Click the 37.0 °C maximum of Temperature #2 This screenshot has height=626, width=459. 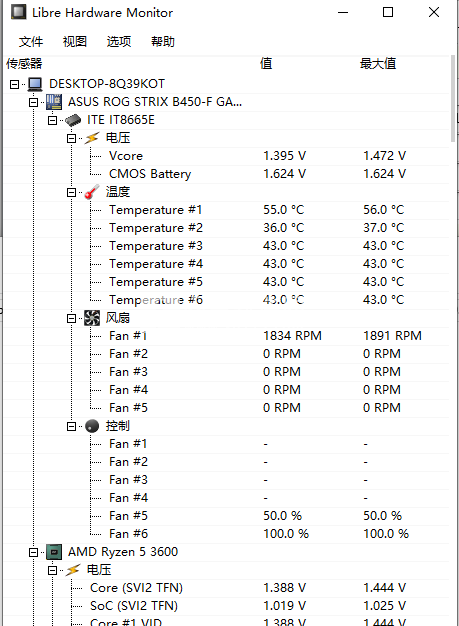tap(384, 228)
